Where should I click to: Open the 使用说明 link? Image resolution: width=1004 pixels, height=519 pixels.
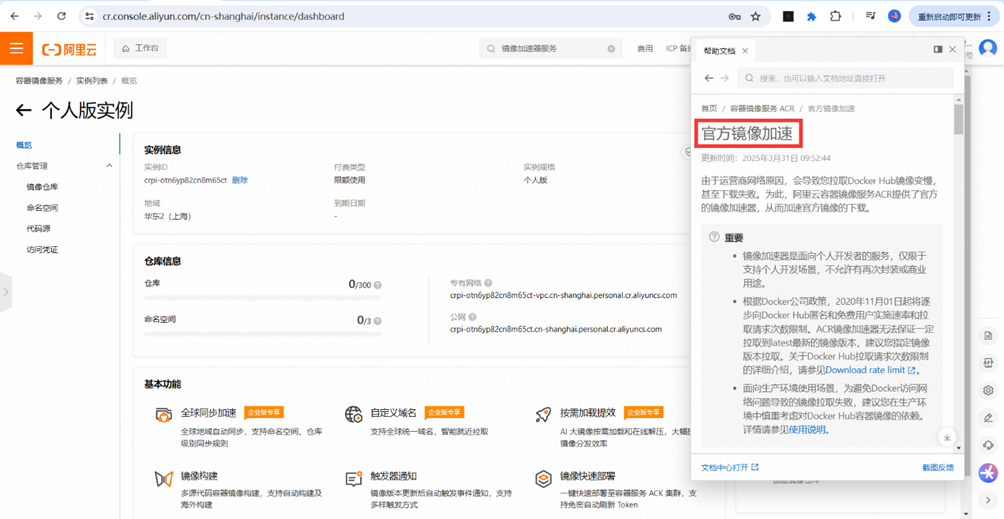(809, 430)
